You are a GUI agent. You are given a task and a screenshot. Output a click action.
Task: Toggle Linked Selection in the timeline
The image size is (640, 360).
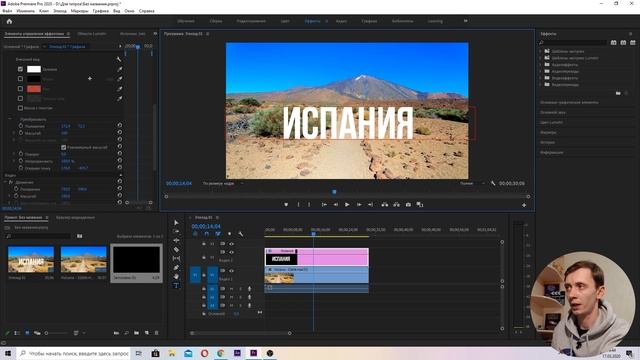218,234
